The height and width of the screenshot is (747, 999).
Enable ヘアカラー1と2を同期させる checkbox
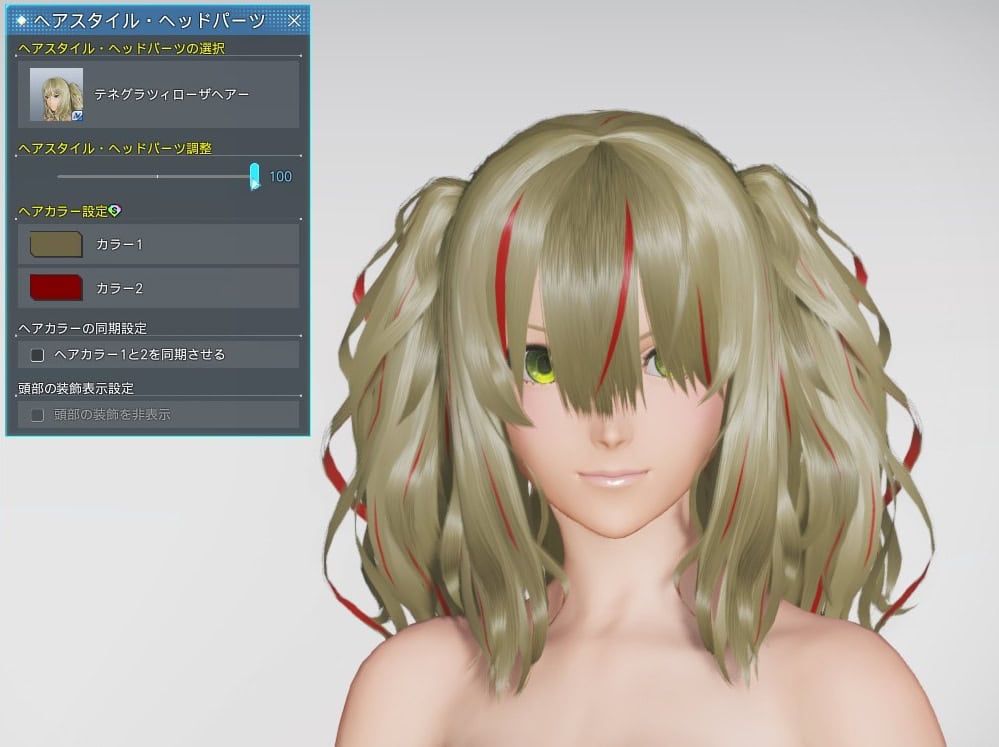coord(38,355)
